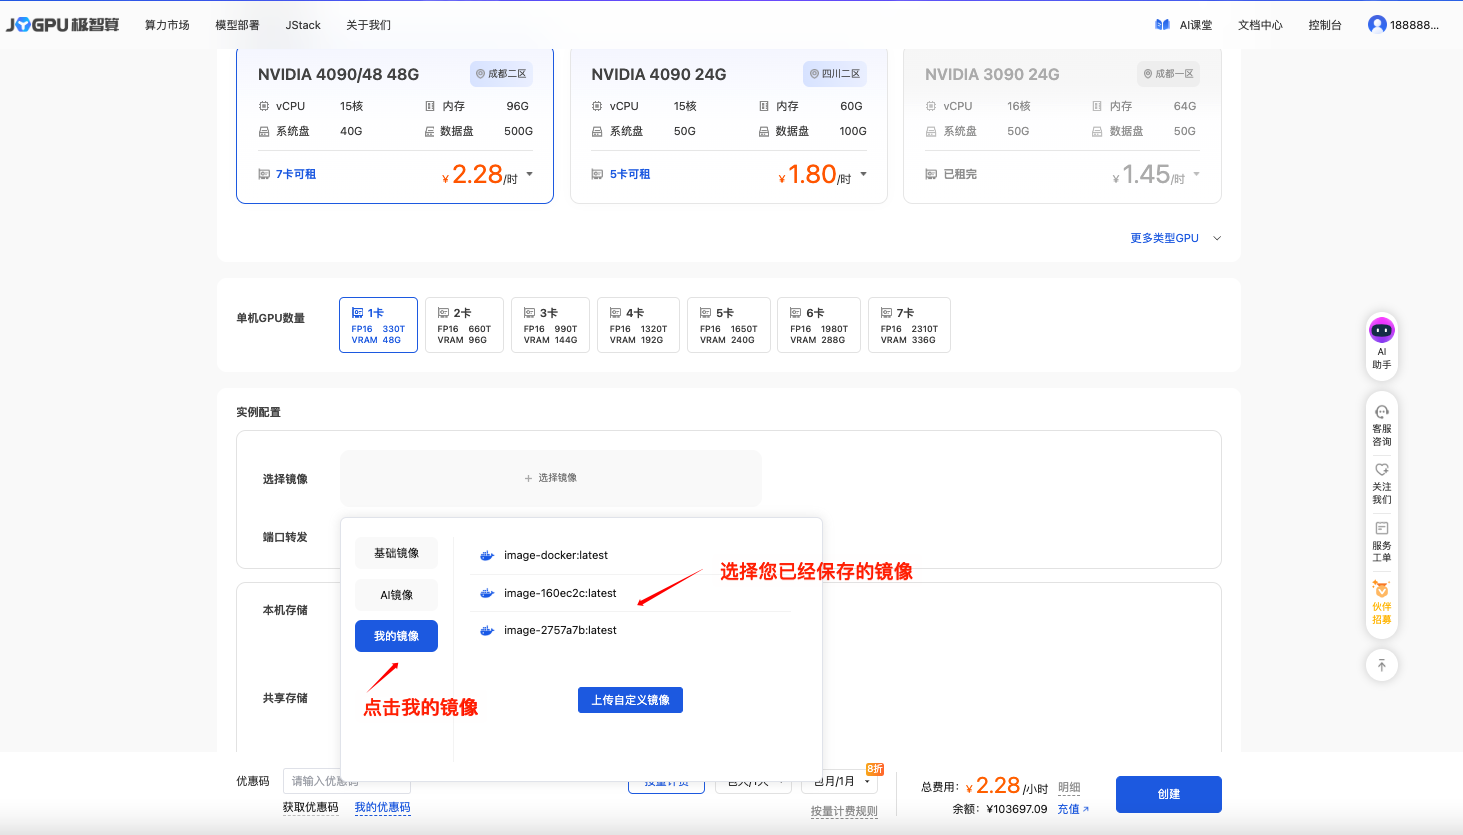
Task: Click the 上传自定义镜像 button
Action: [x=630, y=700]
